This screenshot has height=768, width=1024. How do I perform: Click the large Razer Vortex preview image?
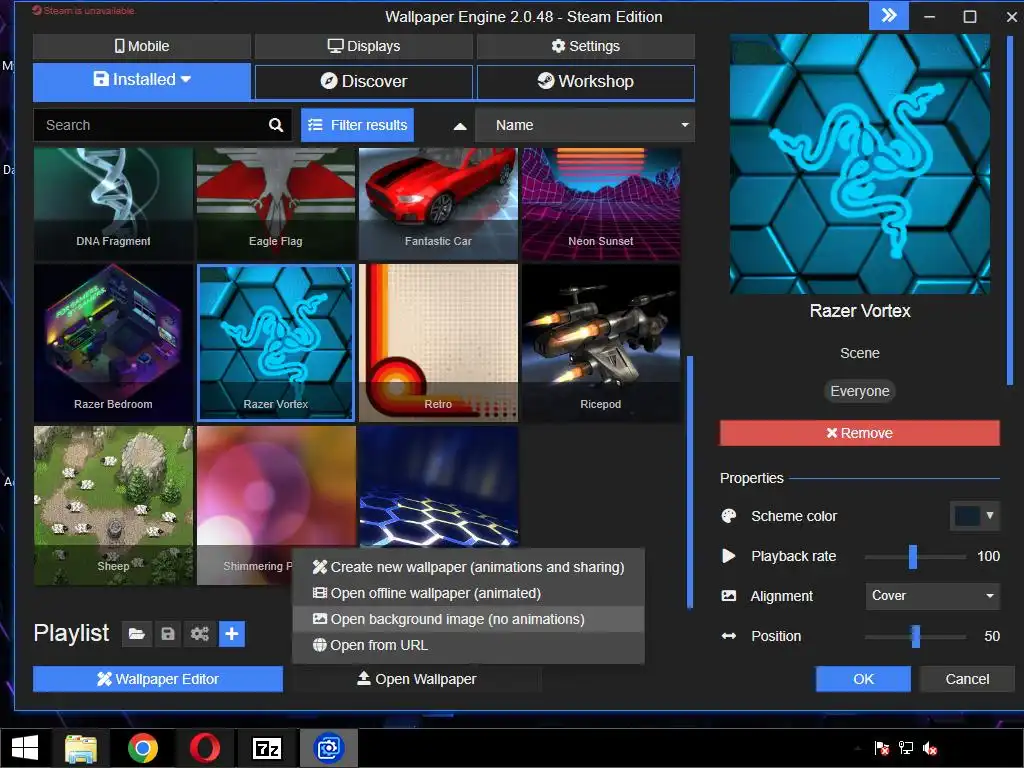tap(859, 164)
